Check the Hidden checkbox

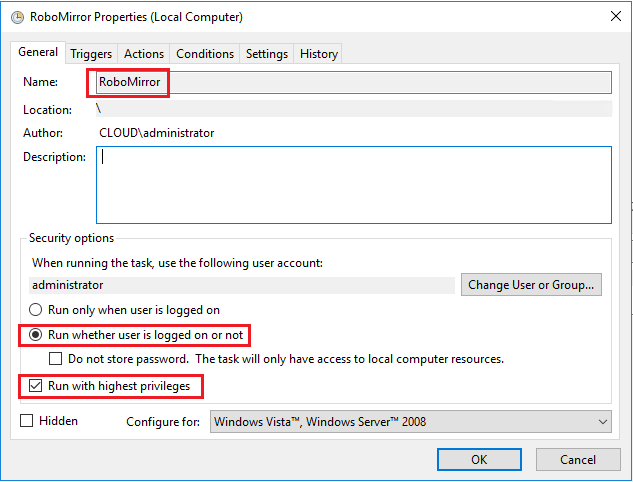coord(27,421)
